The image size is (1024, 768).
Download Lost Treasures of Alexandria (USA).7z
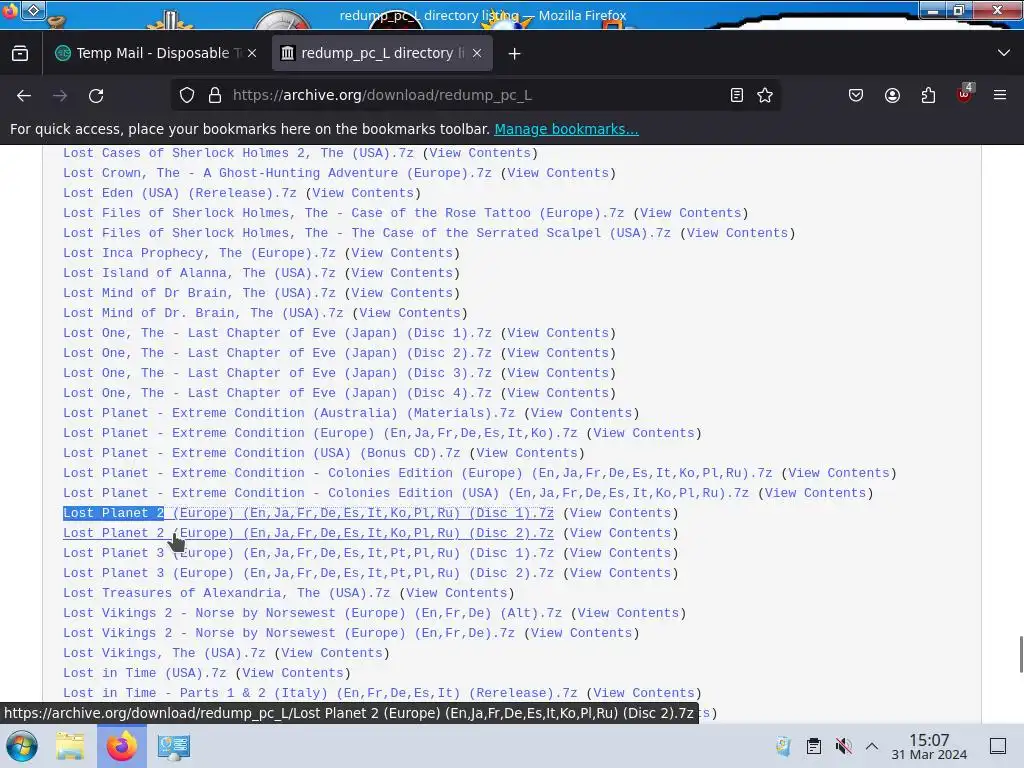pos(227,593)
